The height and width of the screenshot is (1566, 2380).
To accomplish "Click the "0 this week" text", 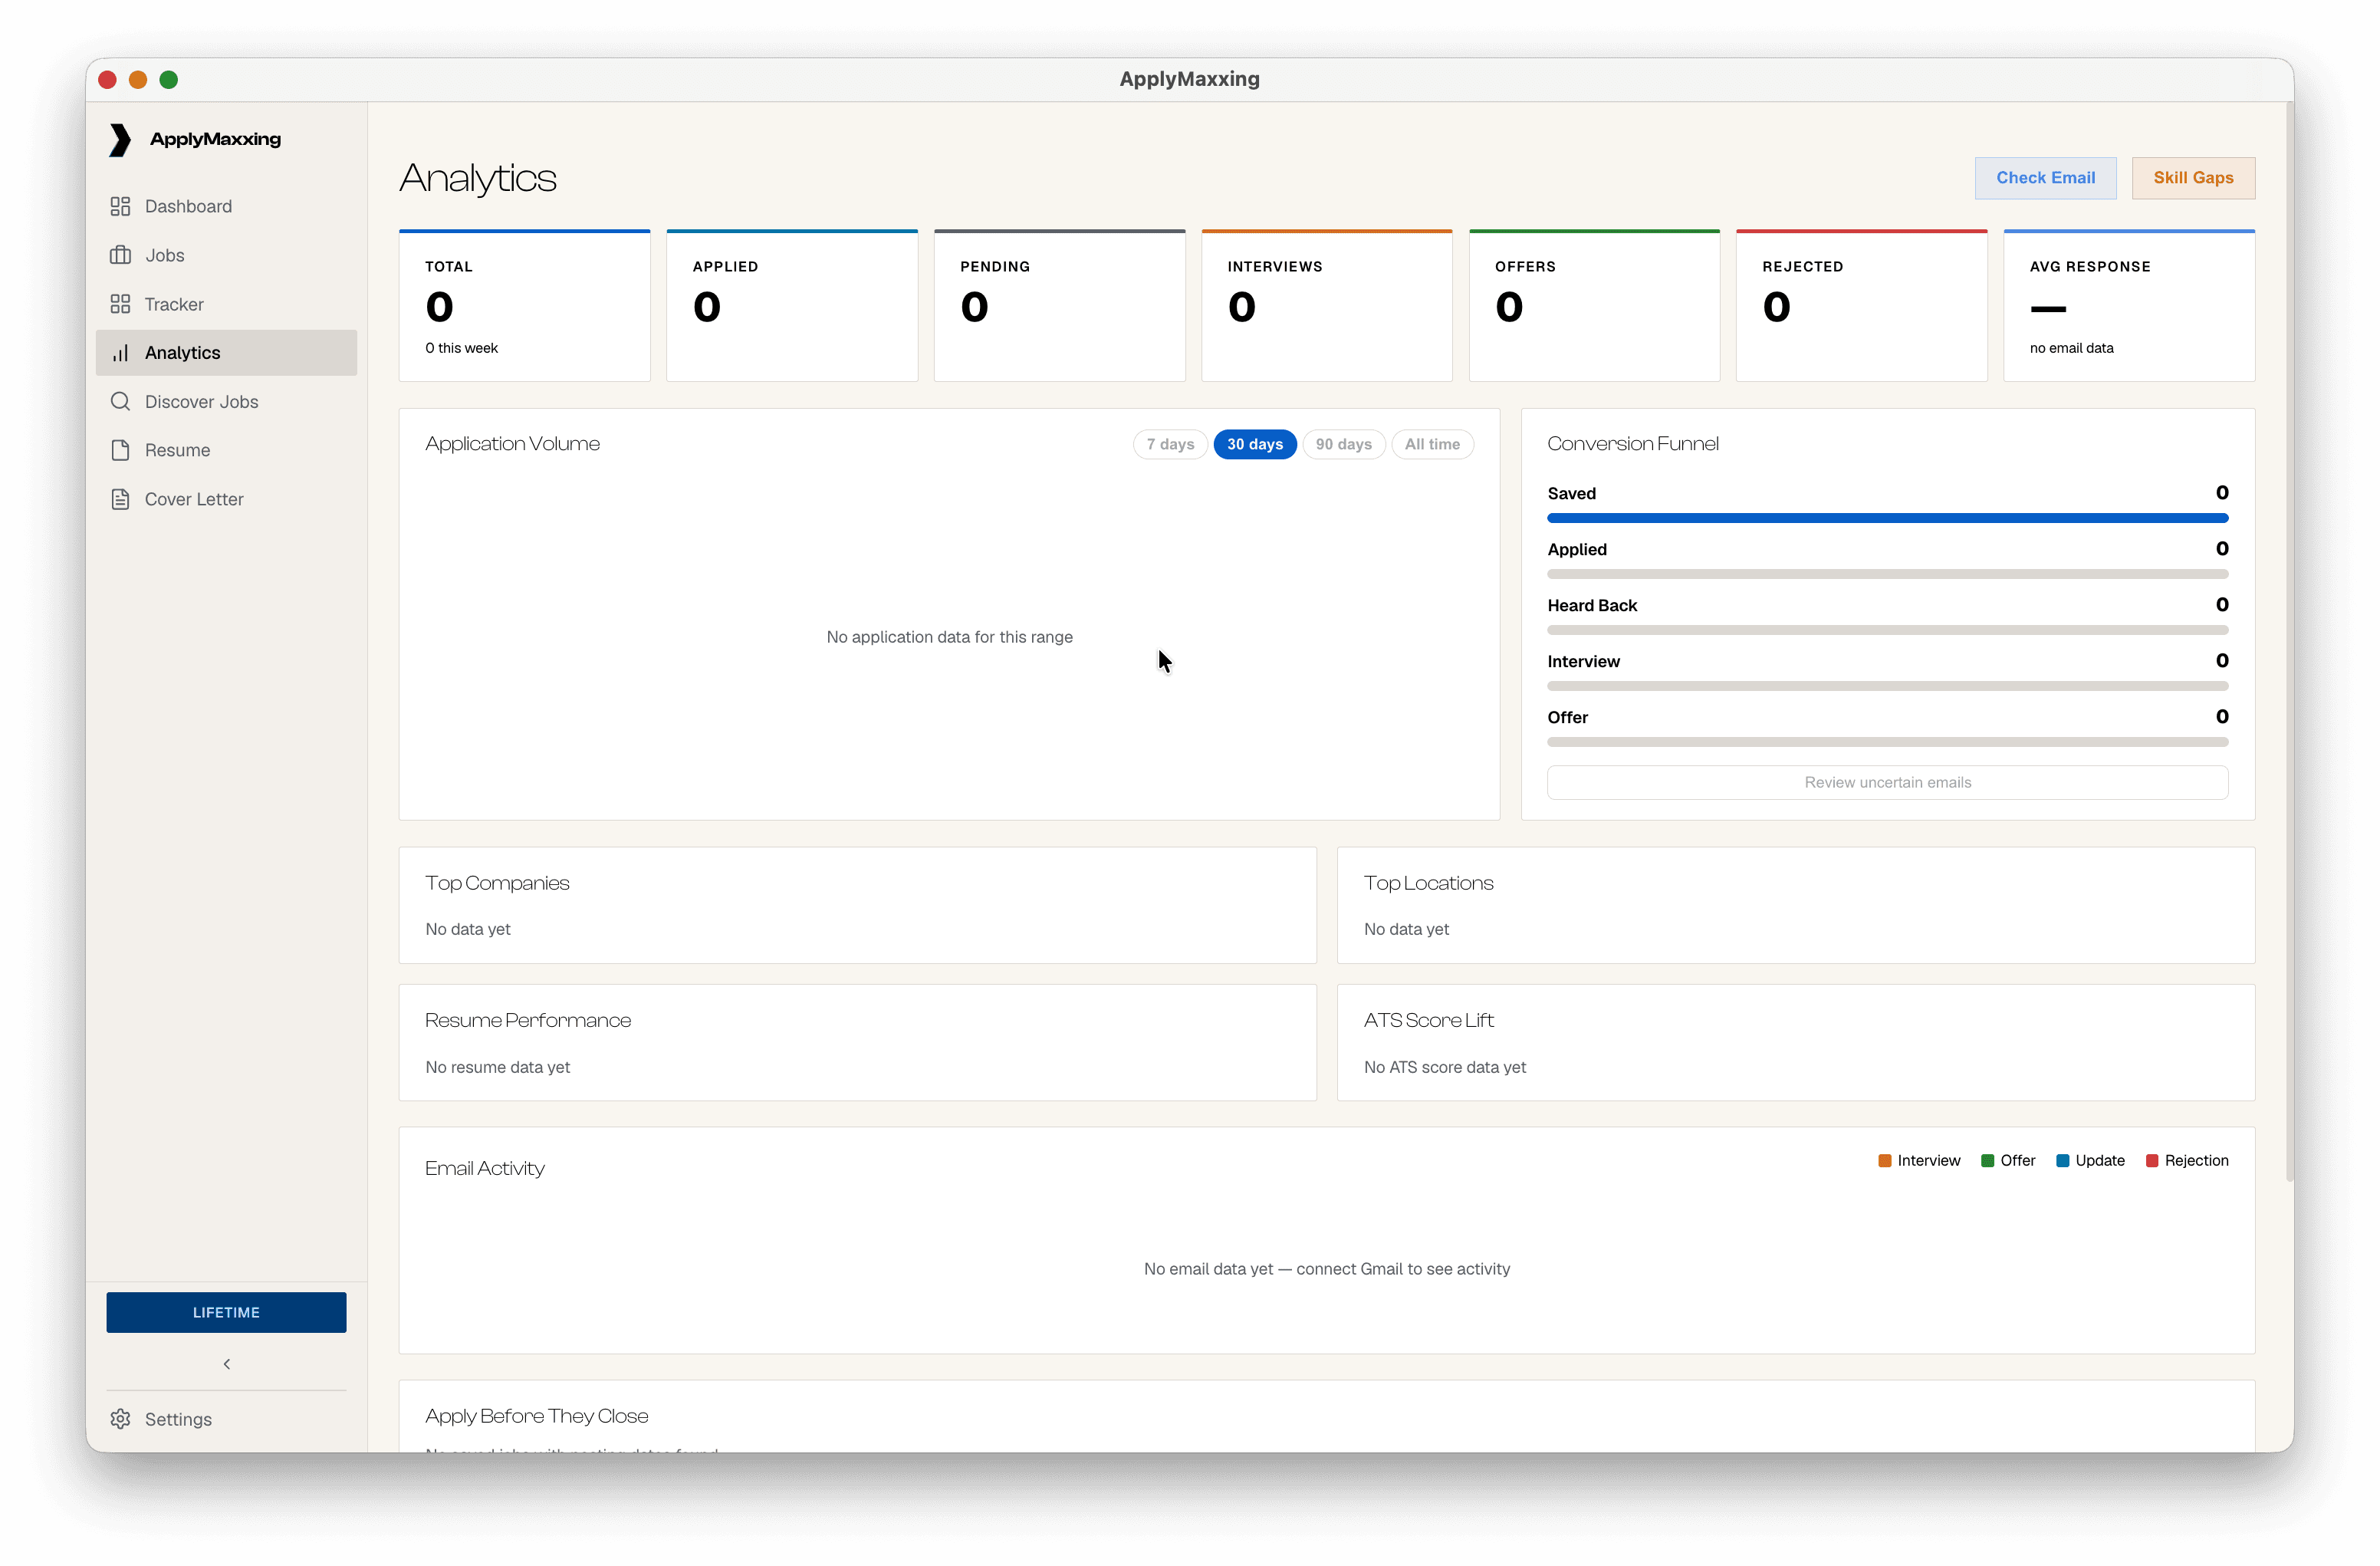I will [x=461, y=348].
